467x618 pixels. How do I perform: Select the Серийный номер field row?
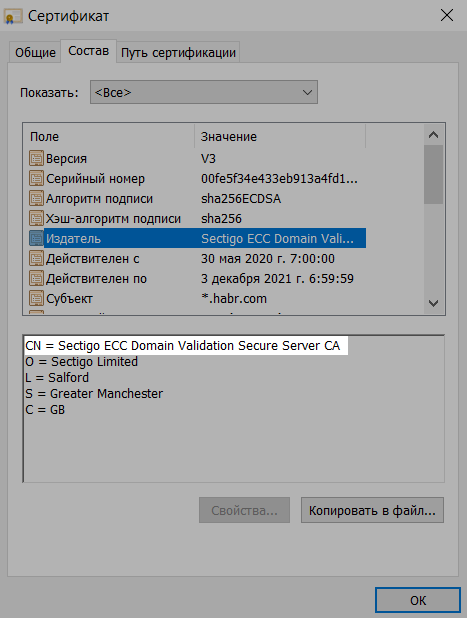pyautogui.click(x=197, y=179)
